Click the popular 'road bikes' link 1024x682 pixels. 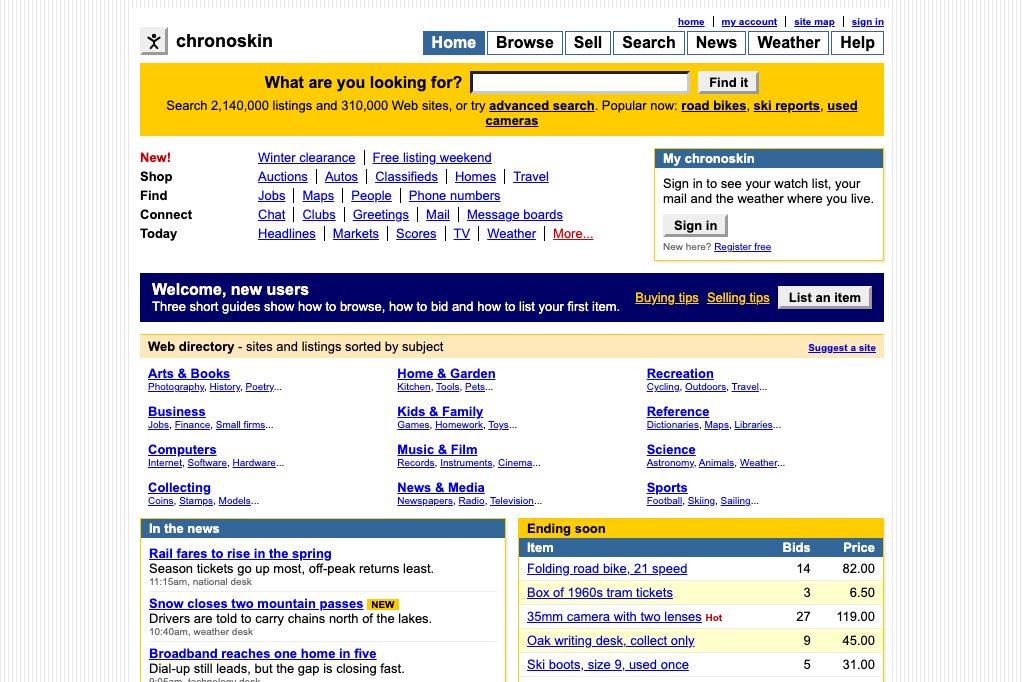[x=713, y=106]
